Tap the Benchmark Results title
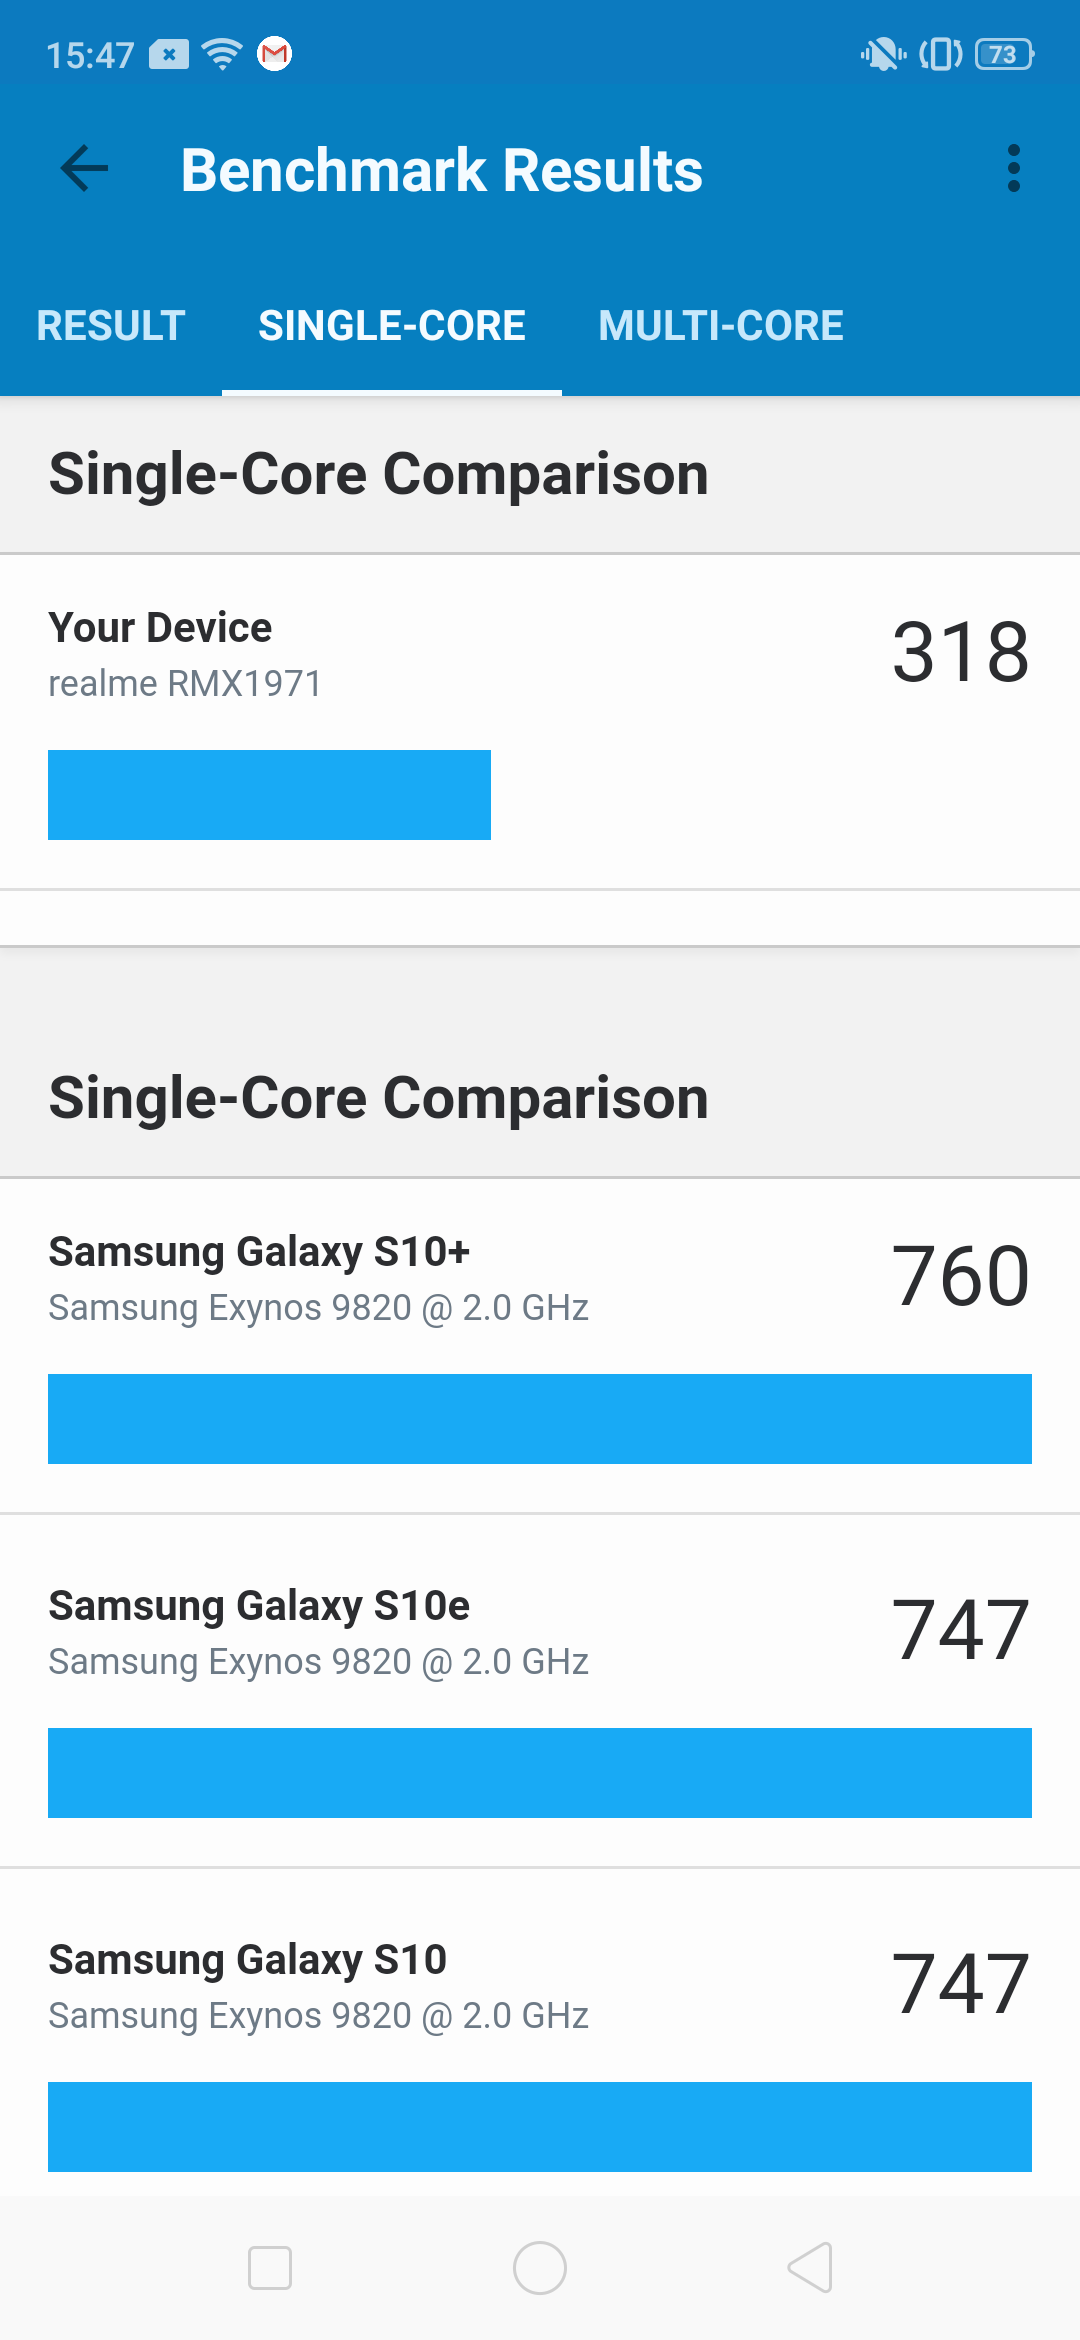 pos(442,170)
